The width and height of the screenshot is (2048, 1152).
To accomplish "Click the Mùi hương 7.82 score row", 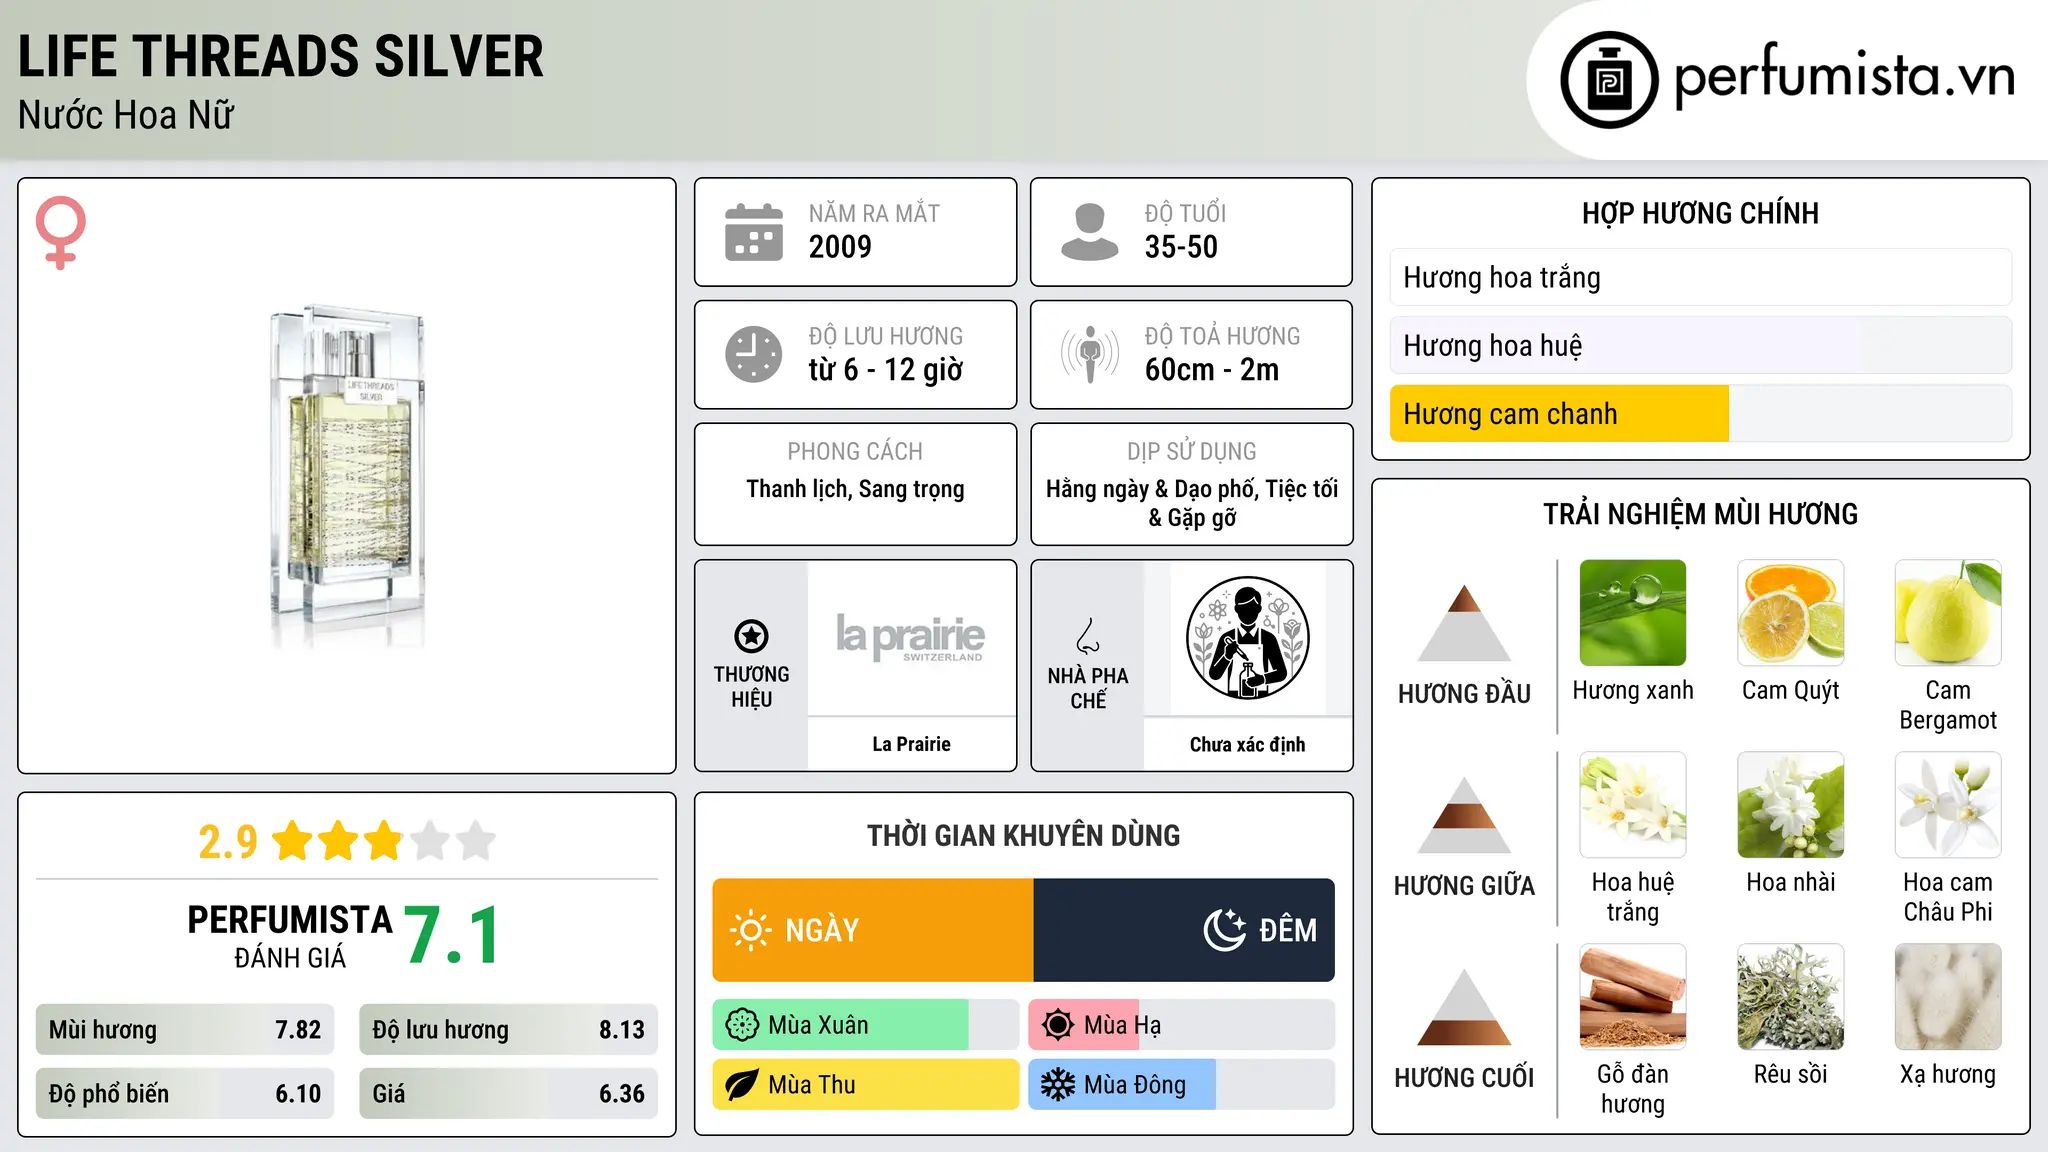I will pyautogui.click(x=185, y=1029).
